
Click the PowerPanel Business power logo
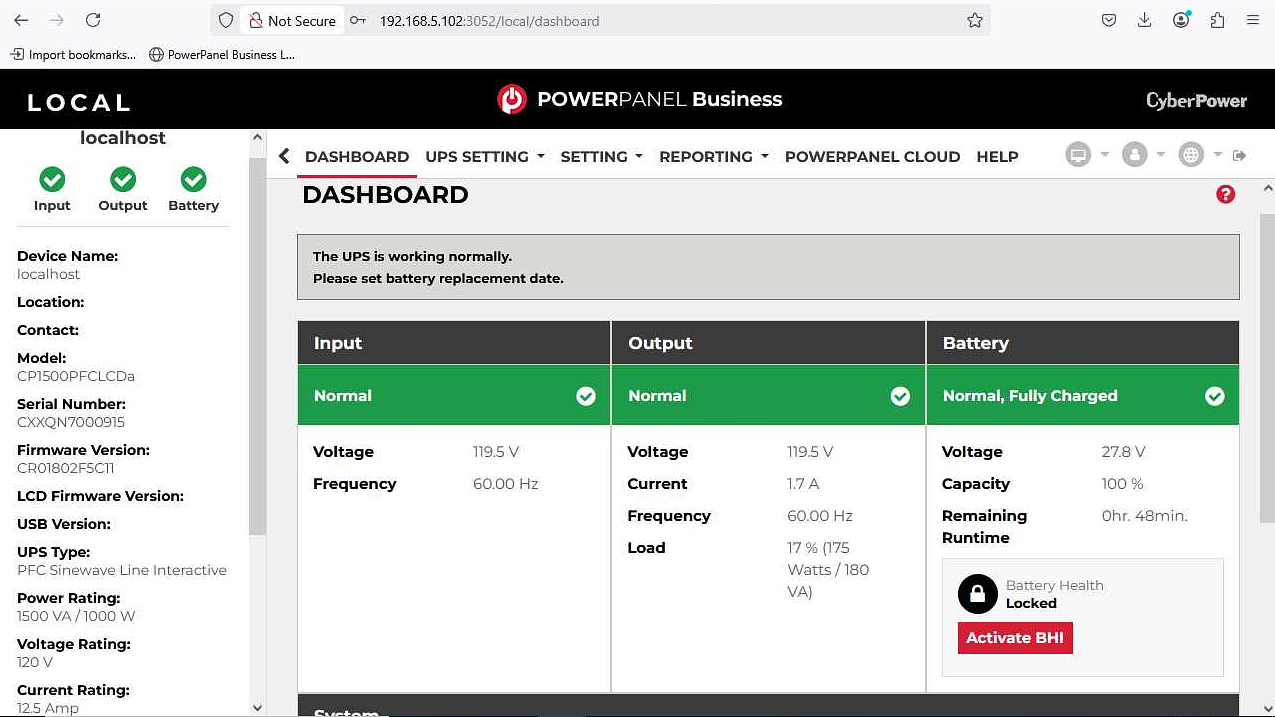click(x=512, y=99)
